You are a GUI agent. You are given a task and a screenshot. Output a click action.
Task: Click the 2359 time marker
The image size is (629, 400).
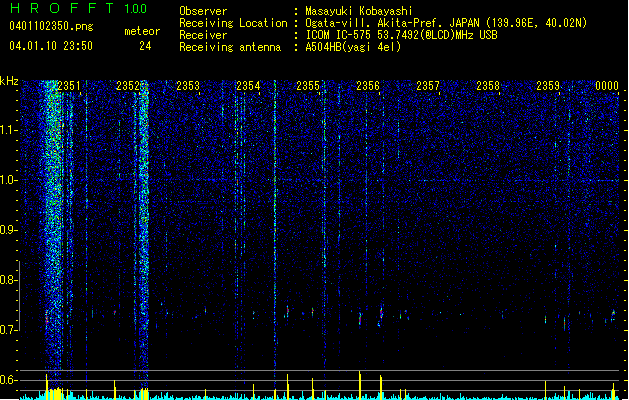tap(548, 86)
